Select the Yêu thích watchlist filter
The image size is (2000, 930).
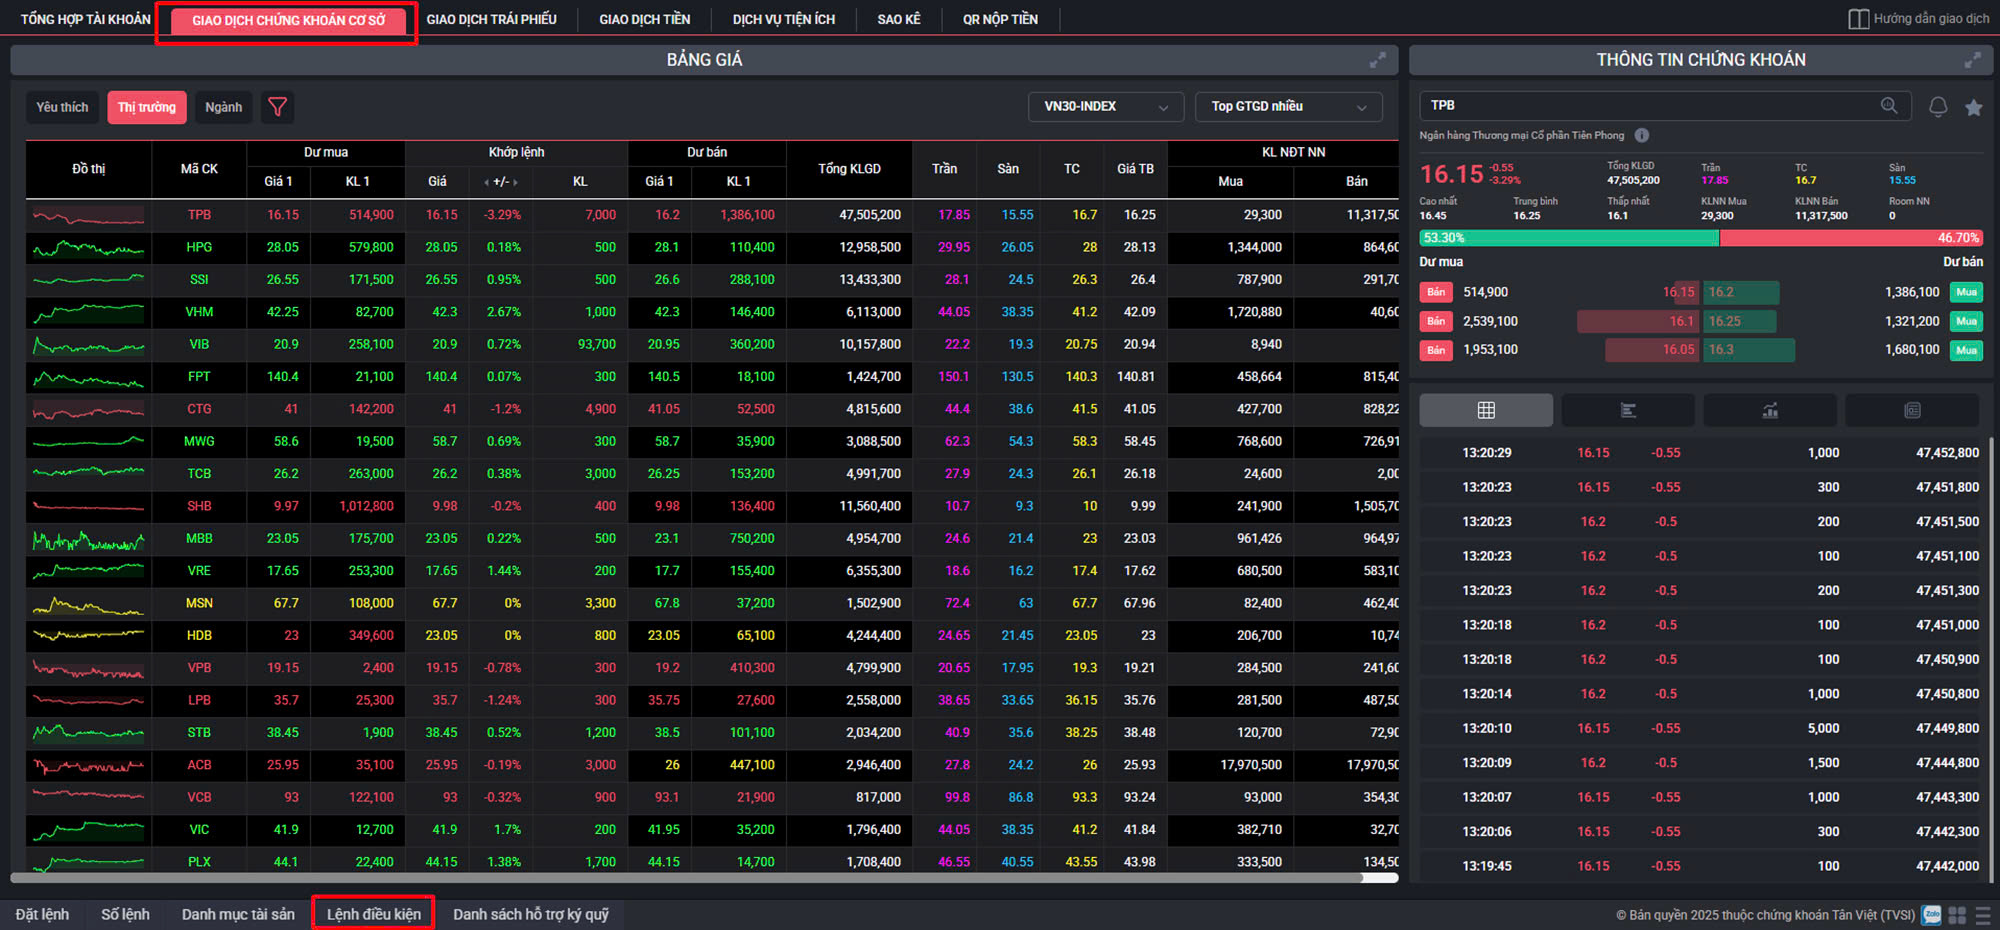(x=62, y=107)
